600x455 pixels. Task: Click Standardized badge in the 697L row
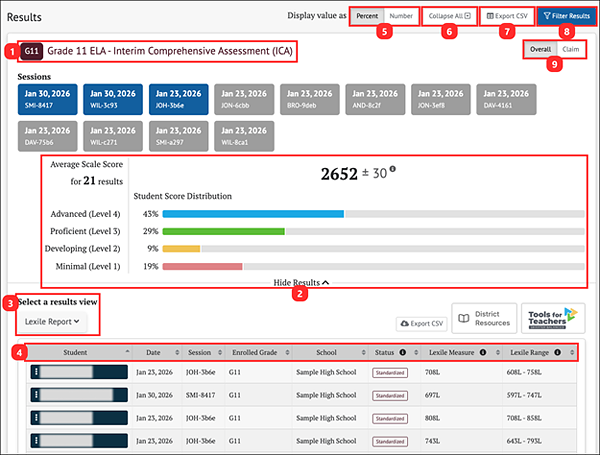[x=390, y=396]
